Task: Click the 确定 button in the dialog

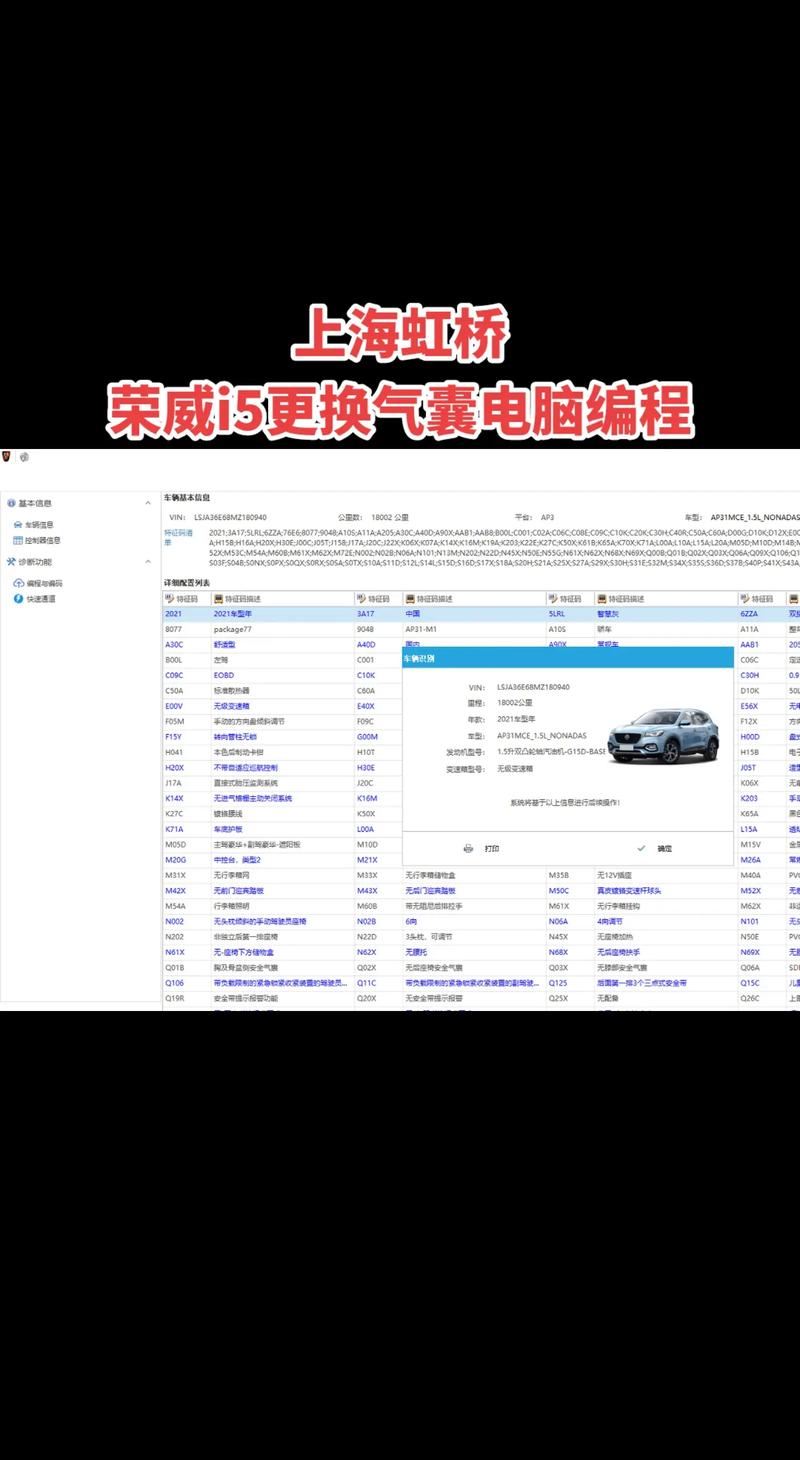Action: [655, 848]
